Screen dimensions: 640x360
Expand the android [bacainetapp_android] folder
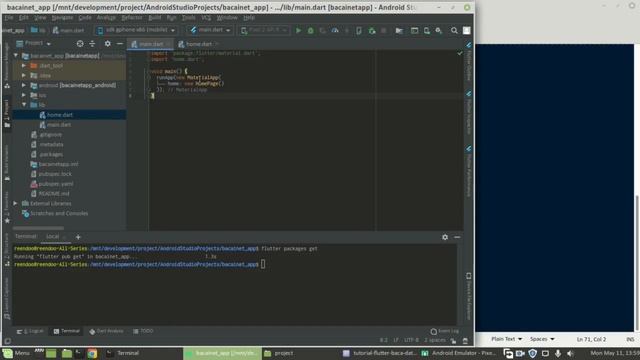click(x=24, y=85)
